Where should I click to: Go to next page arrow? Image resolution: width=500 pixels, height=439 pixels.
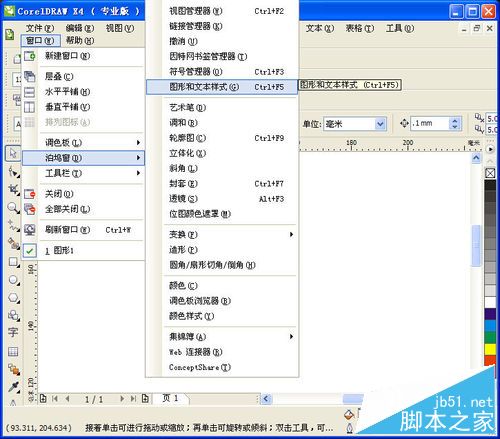(122, 399)
